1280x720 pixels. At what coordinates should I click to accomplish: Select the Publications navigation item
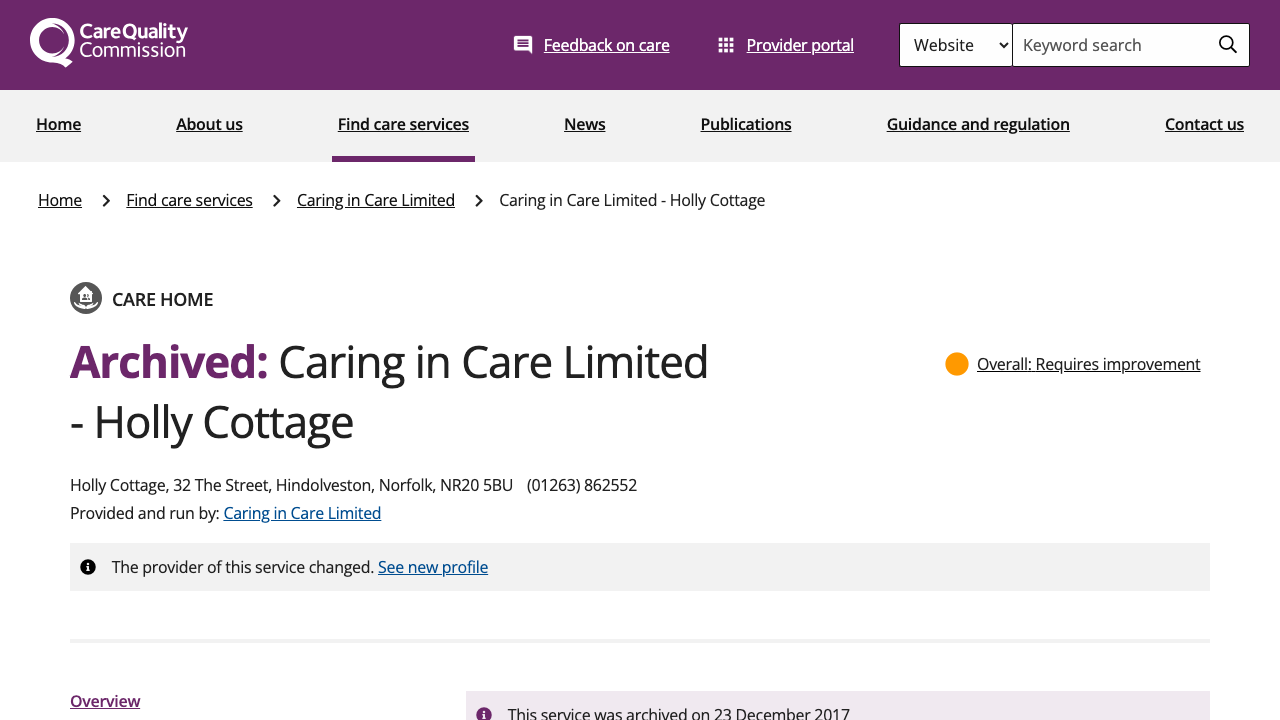(746, 124)
